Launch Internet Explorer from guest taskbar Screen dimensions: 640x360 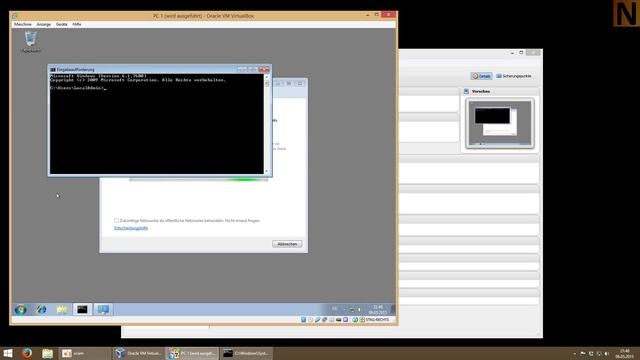(x=41, y=310)
